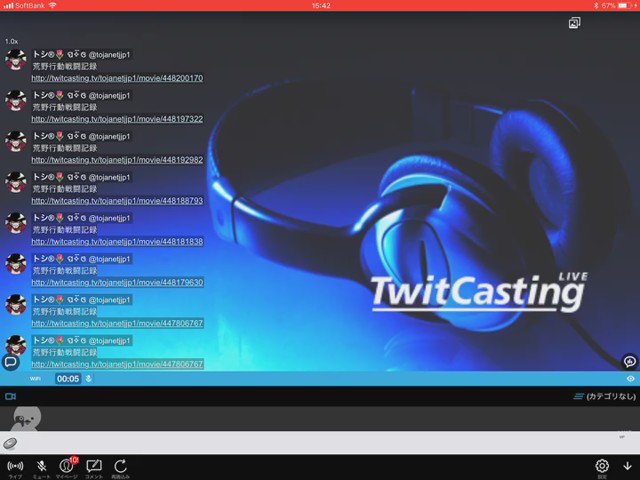640x480 pixels.
Task: Open マイページ with notification badge
Action: tap(67, 468)
